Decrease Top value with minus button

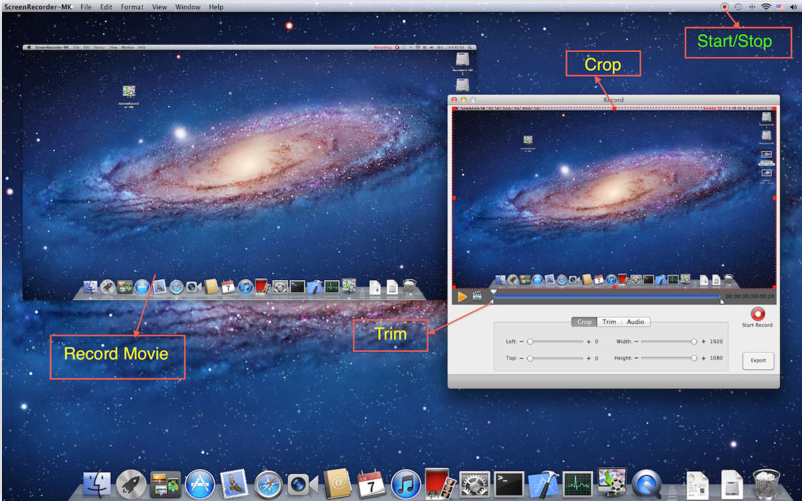tap(521, 358)
